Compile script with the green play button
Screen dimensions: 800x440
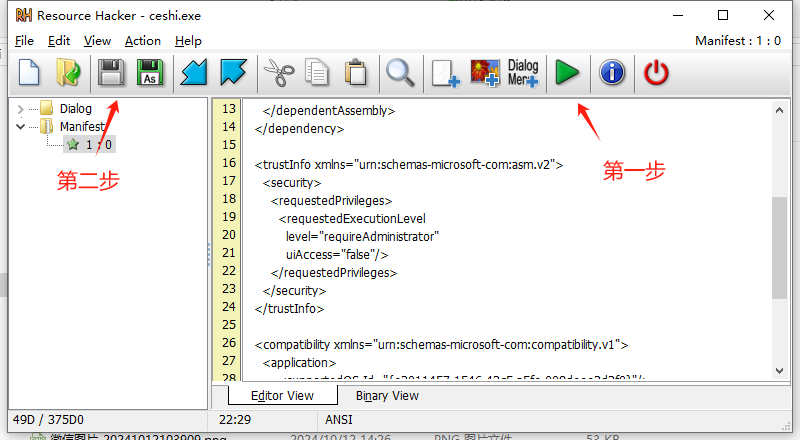coord(568,73)
